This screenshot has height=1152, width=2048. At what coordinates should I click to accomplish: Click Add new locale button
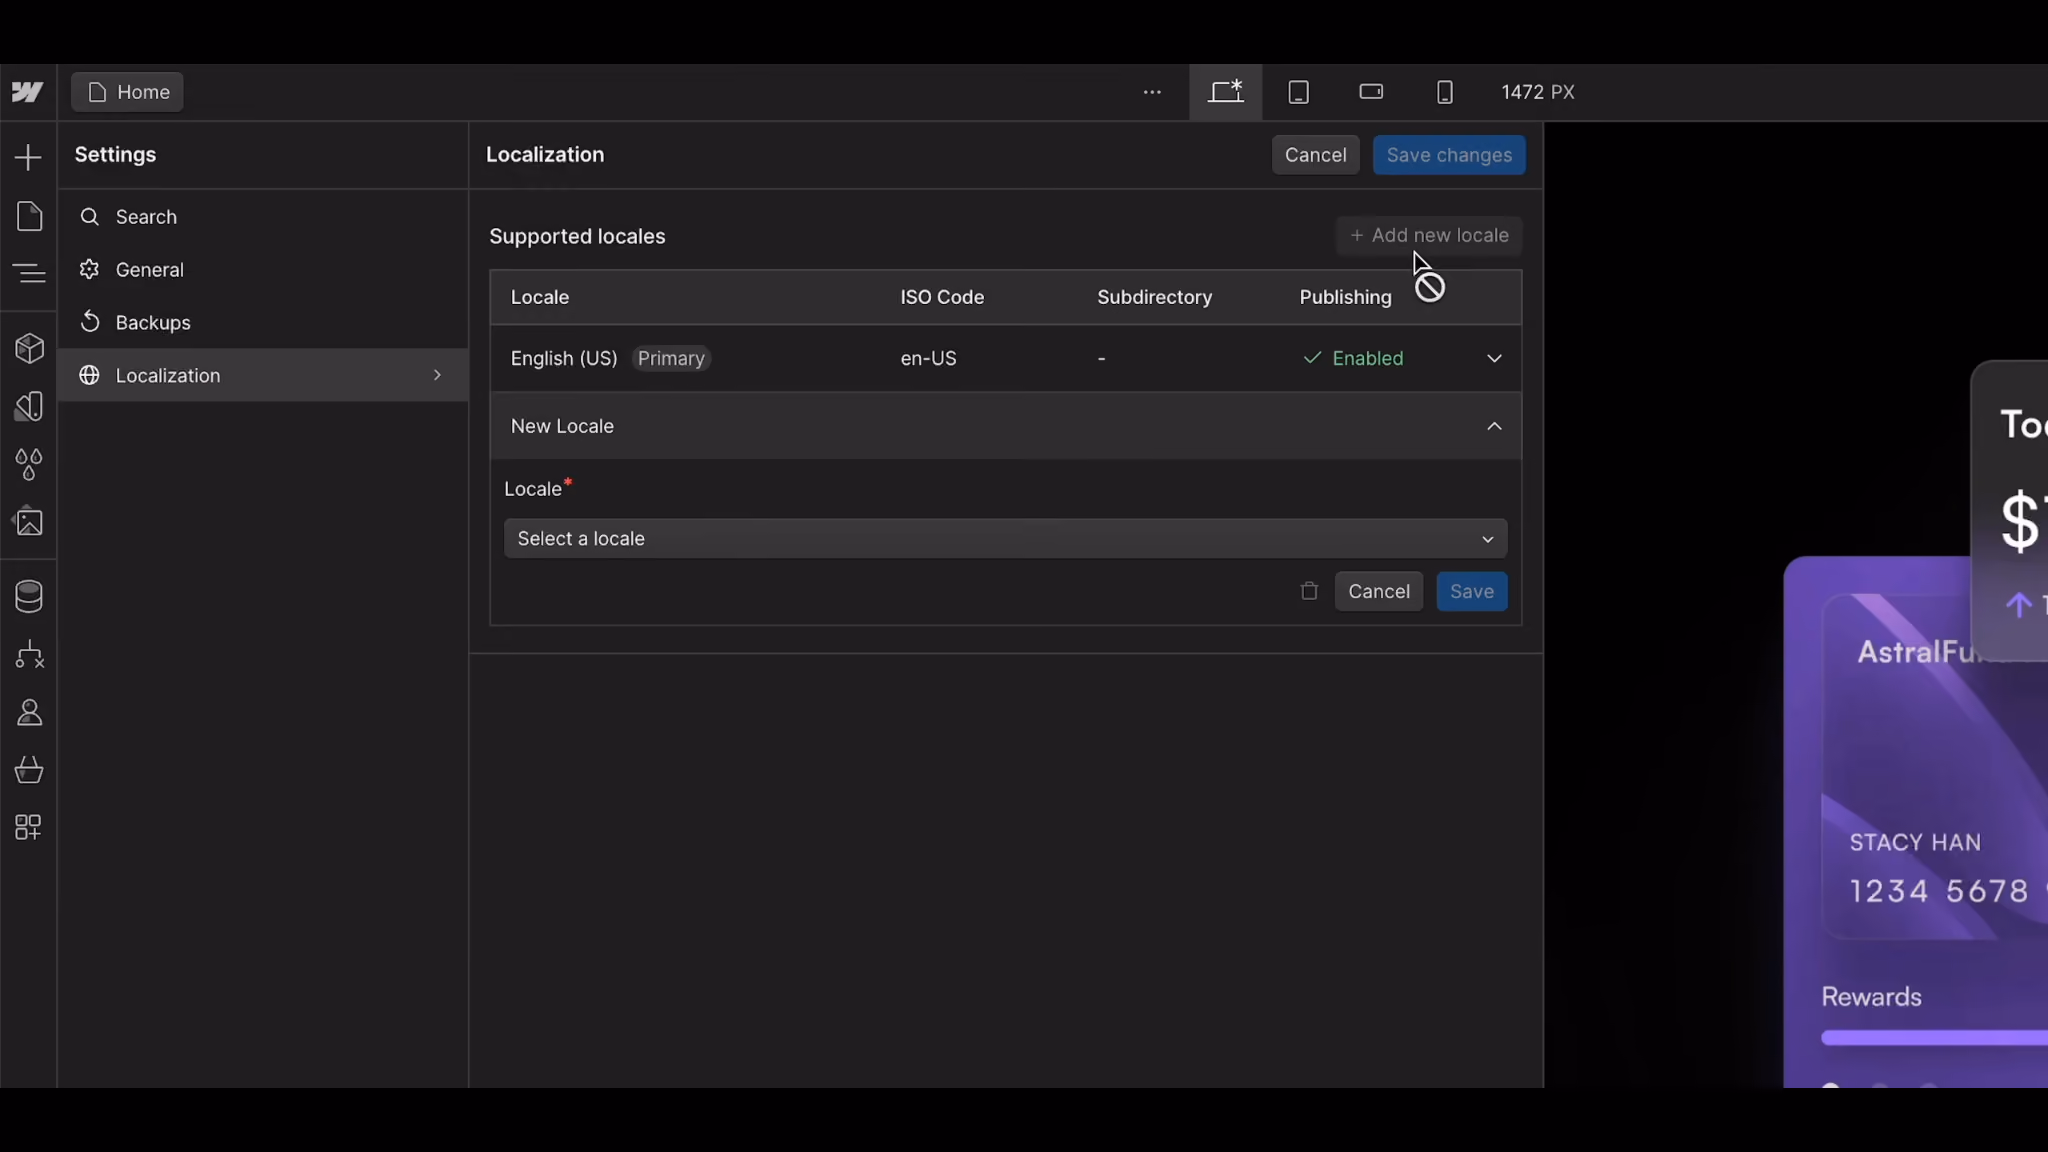click(x=1429, y=236)
